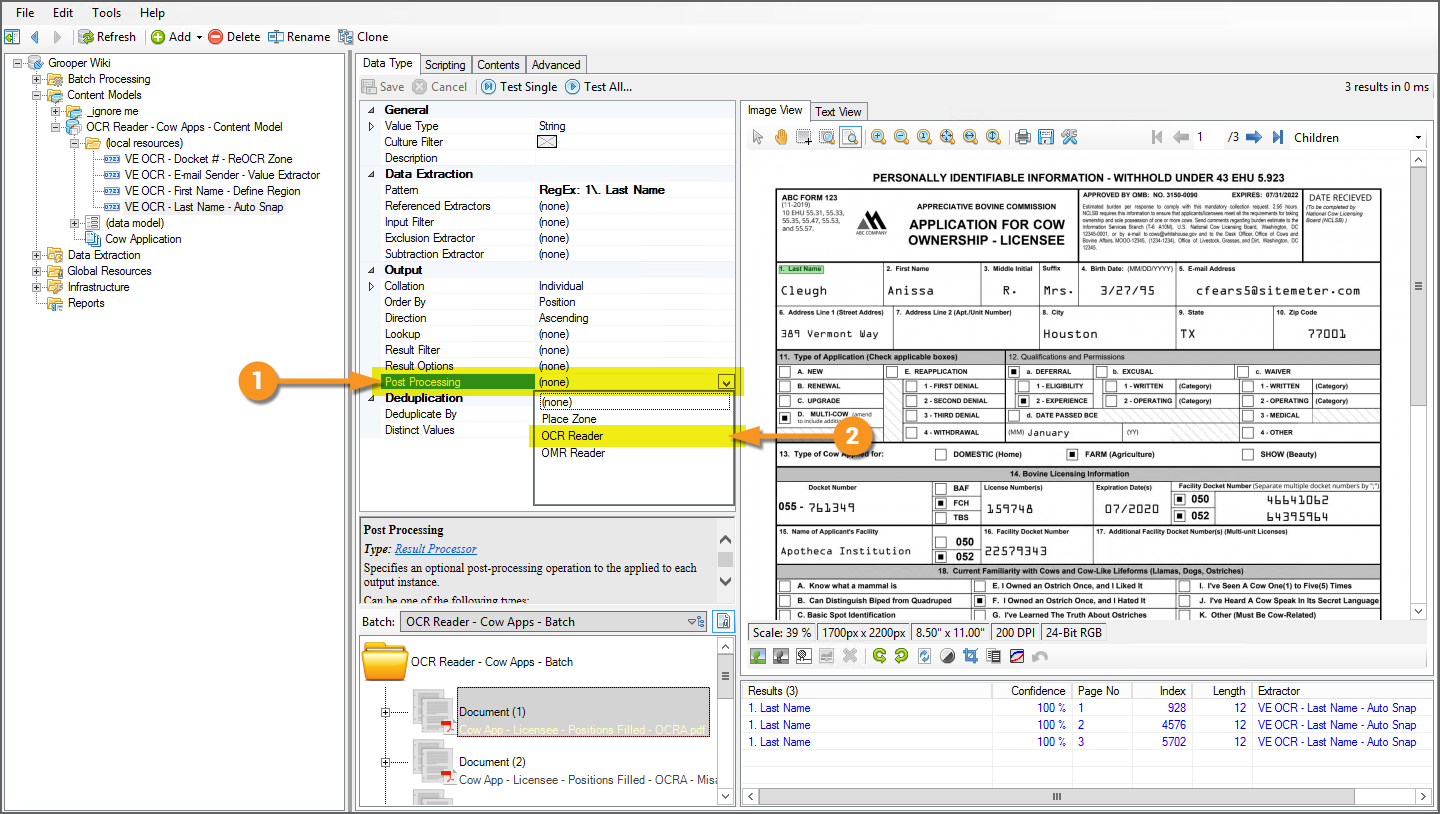1440x814 pixels.
Task: Switch to the Scripting tab
Action: tap(445, 65)
